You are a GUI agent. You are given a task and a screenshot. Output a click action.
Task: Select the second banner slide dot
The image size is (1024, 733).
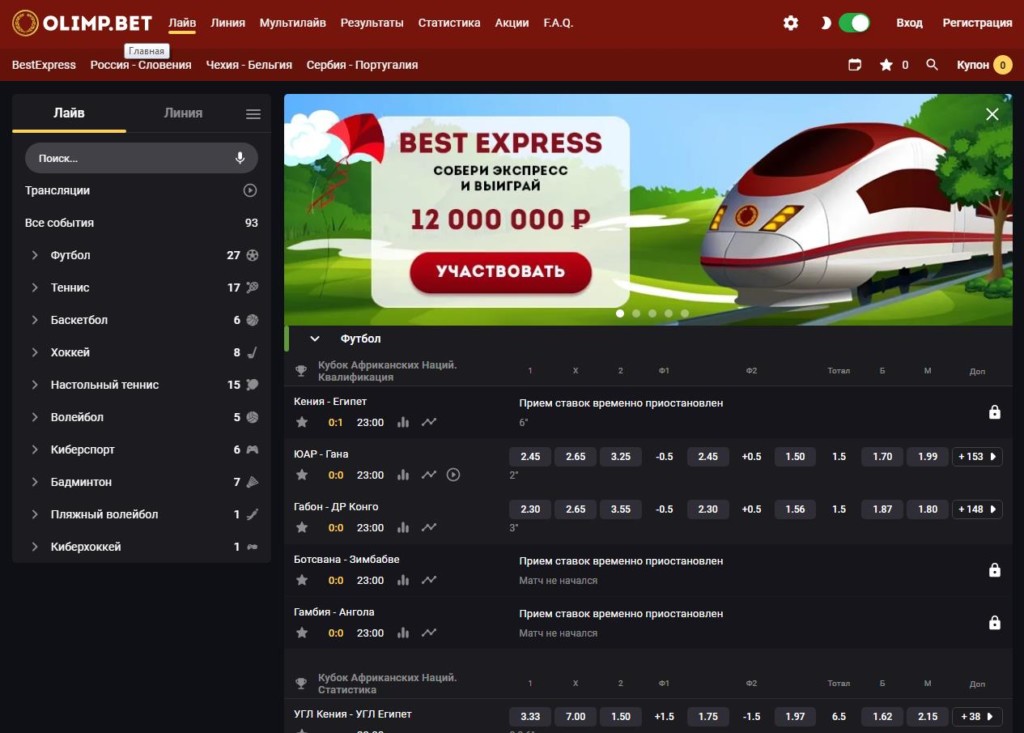pyautogui.click(x=636, y=314)
